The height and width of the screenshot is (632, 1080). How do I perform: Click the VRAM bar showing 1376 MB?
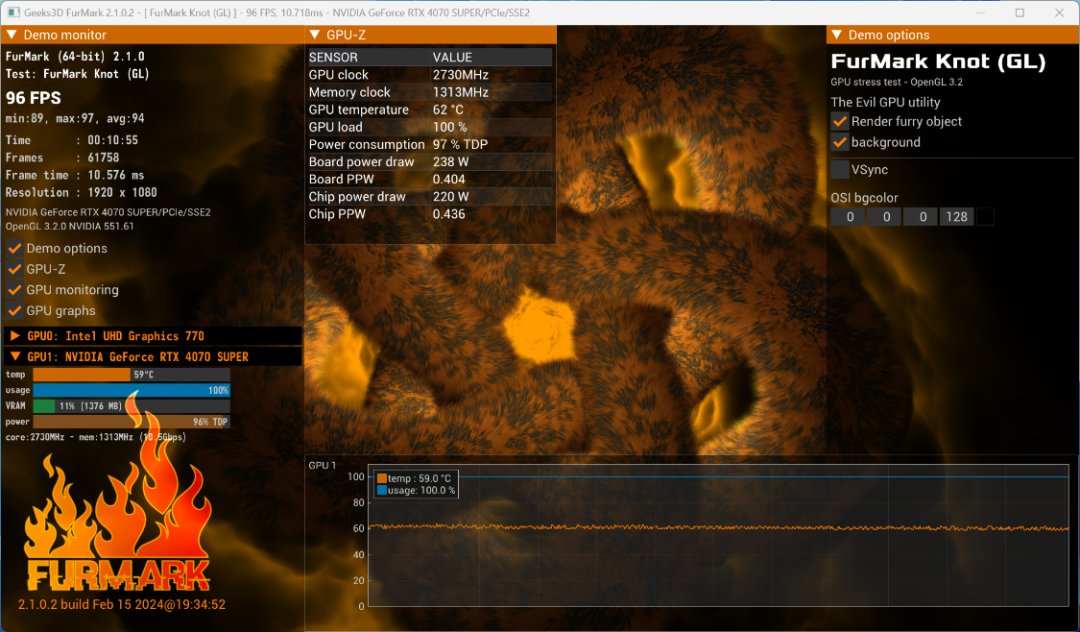point(131,406)
